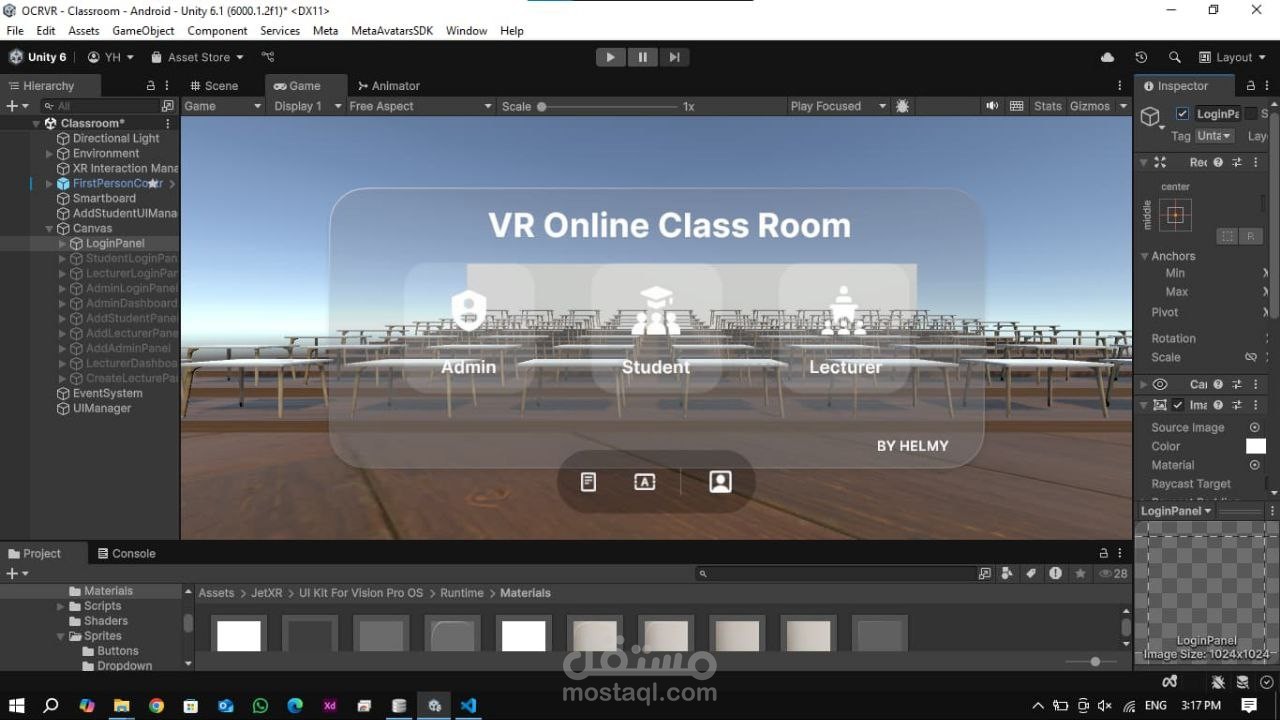Toggle Gizmos in the Game view
This screenshot has width=1280, height=720.
1090,106
